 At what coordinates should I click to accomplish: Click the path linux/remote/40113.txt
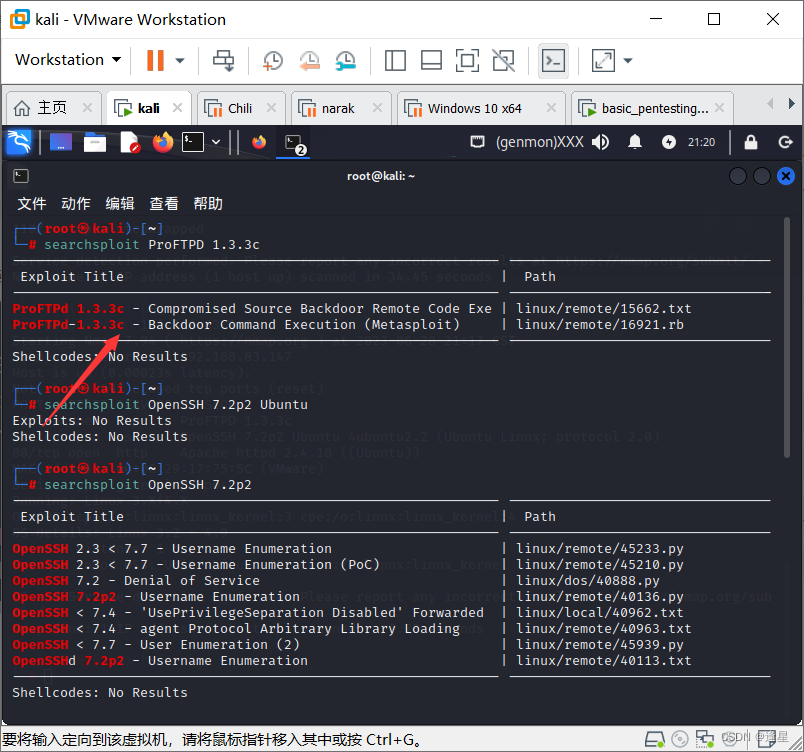click(x=604, y=661)
